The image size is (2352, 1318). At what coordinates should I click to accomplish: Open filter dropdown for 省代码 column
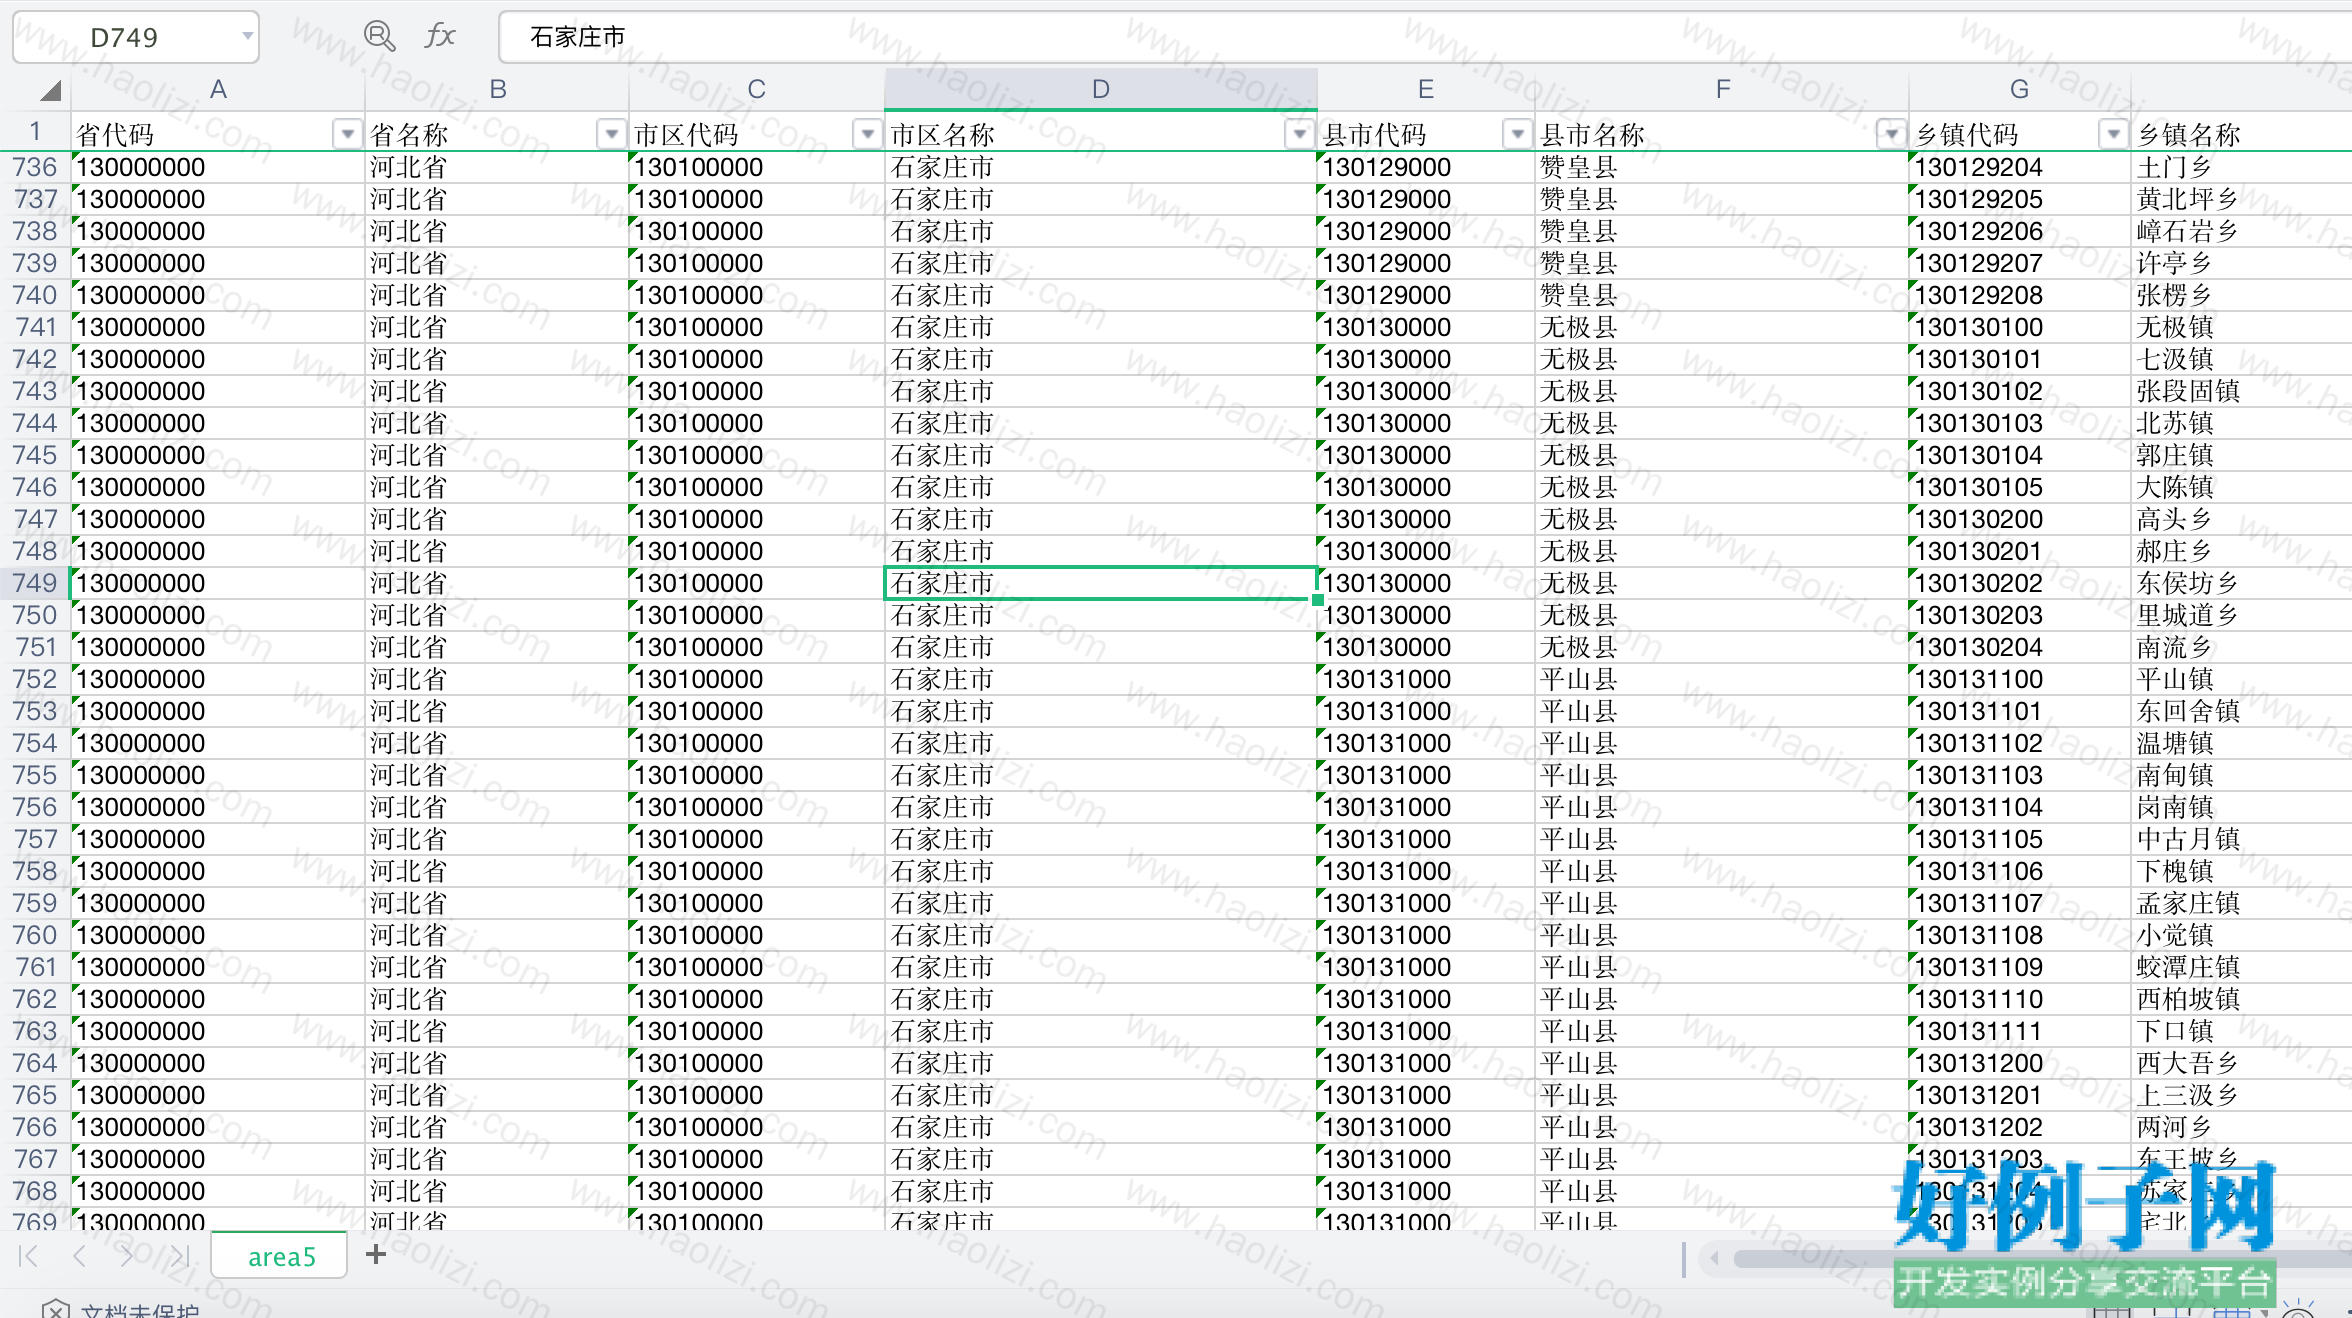click(x=347, y=133)
